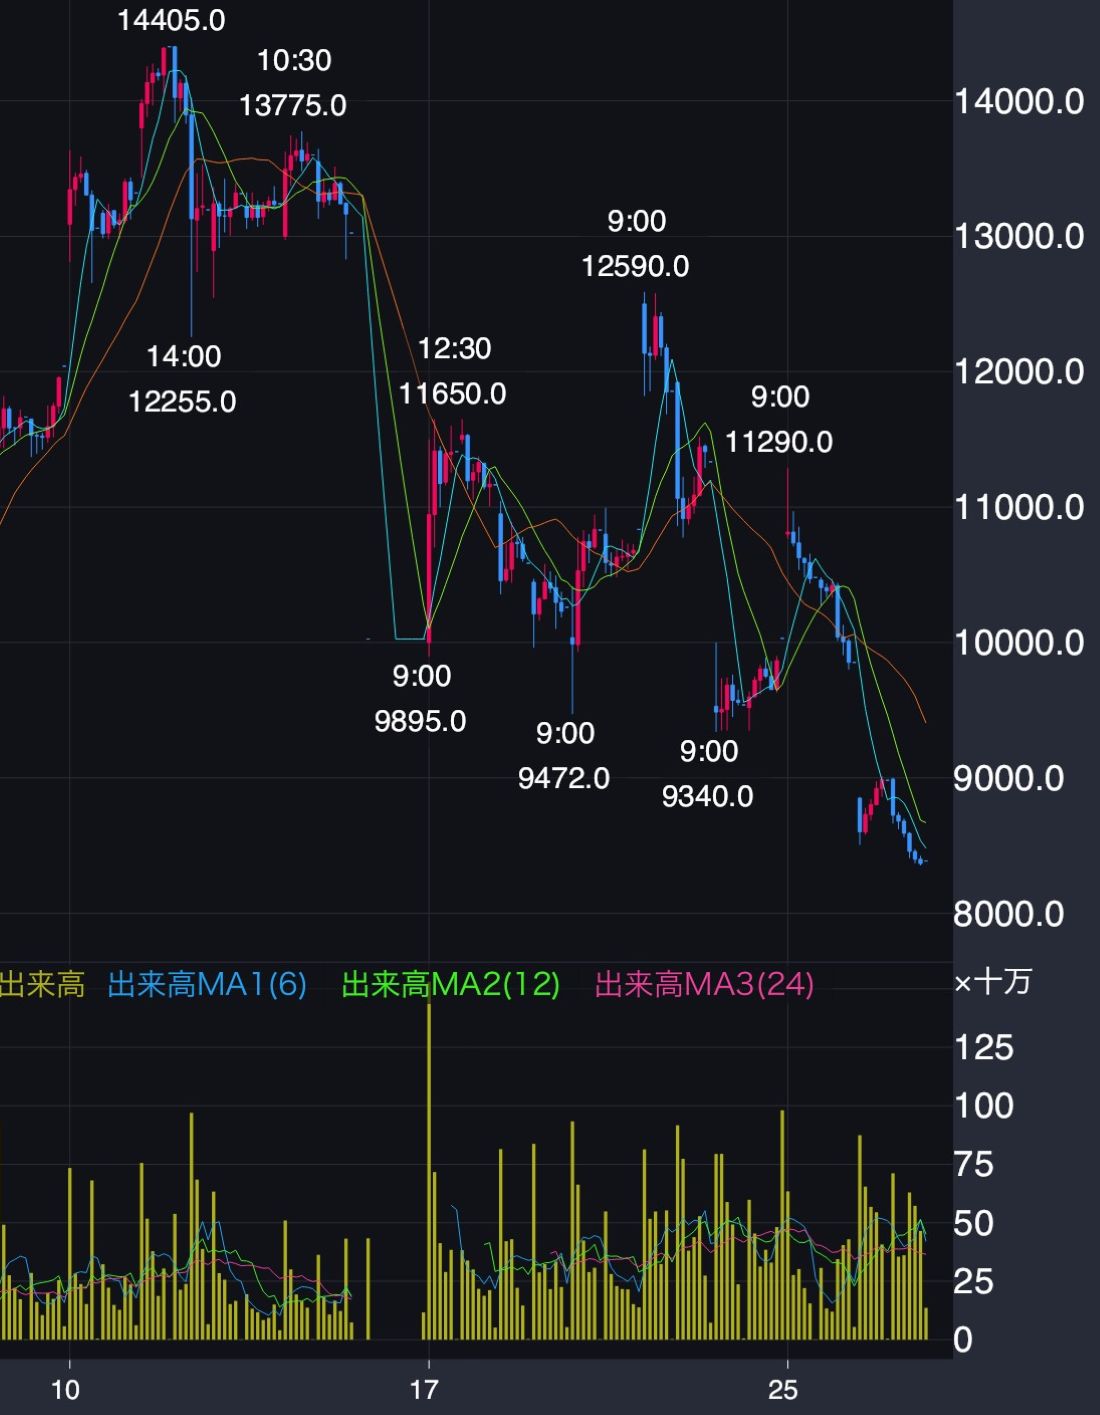This screenshot has height=1415, width=1100.
Task: Toggle the yellow 出来高 volume legend
Action: [41, 985]
